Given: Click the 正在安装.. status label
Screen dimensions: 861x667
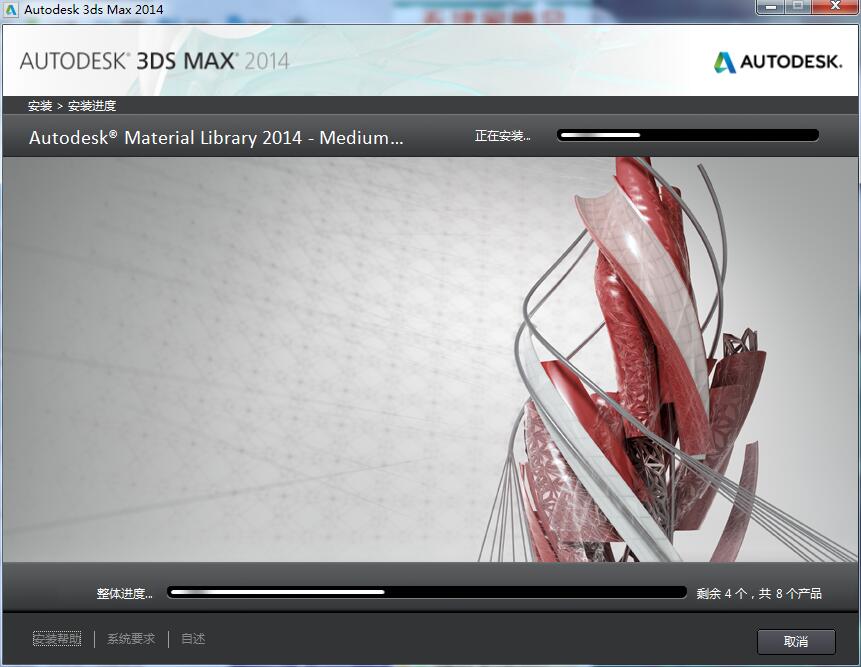Looking at the screenshot, I should tap(502, 136).
